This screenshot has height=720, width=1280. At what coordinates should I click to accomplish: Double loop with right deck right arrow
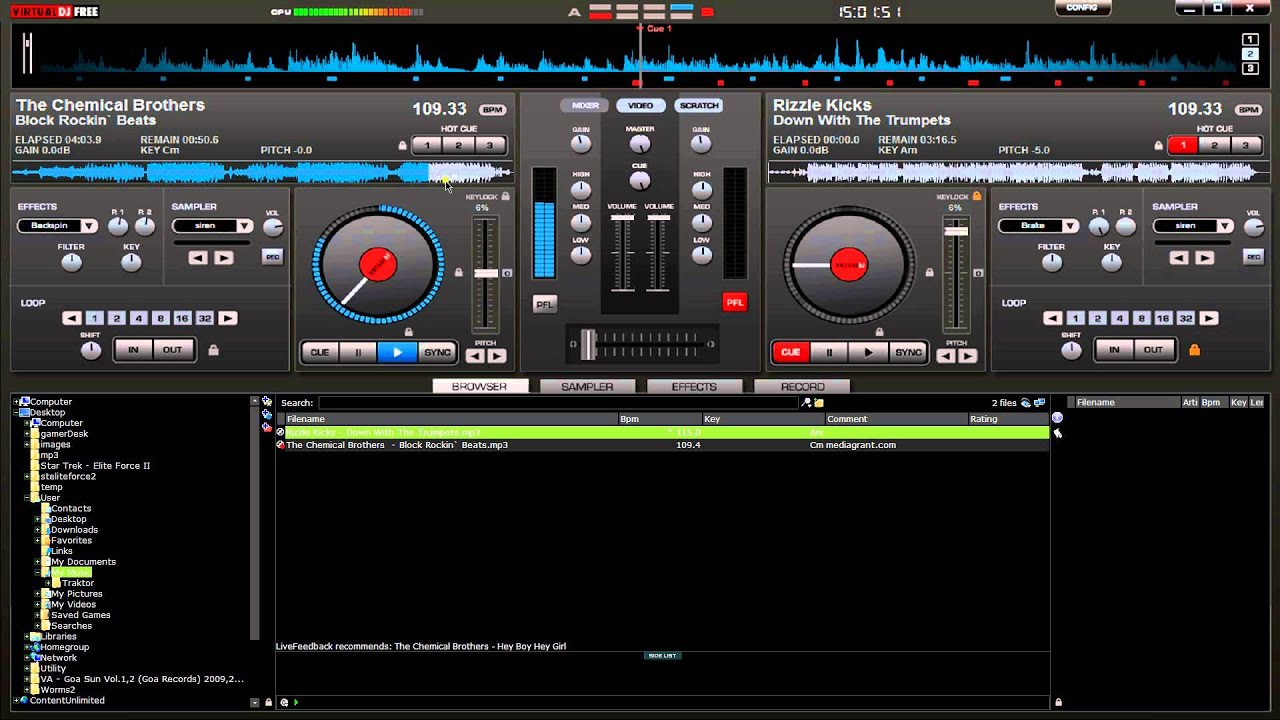coord(1209,318)
